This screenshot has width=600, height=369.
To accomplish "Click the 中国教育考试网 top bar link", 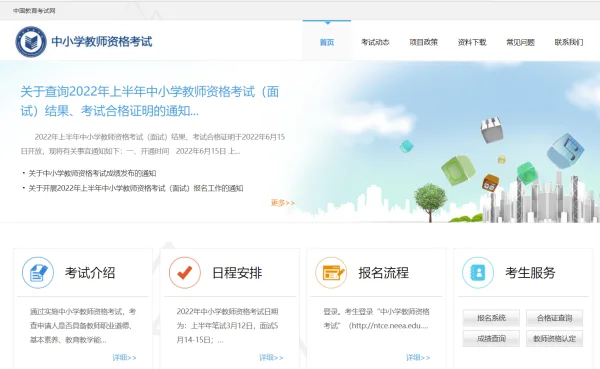I will point(34,11).
